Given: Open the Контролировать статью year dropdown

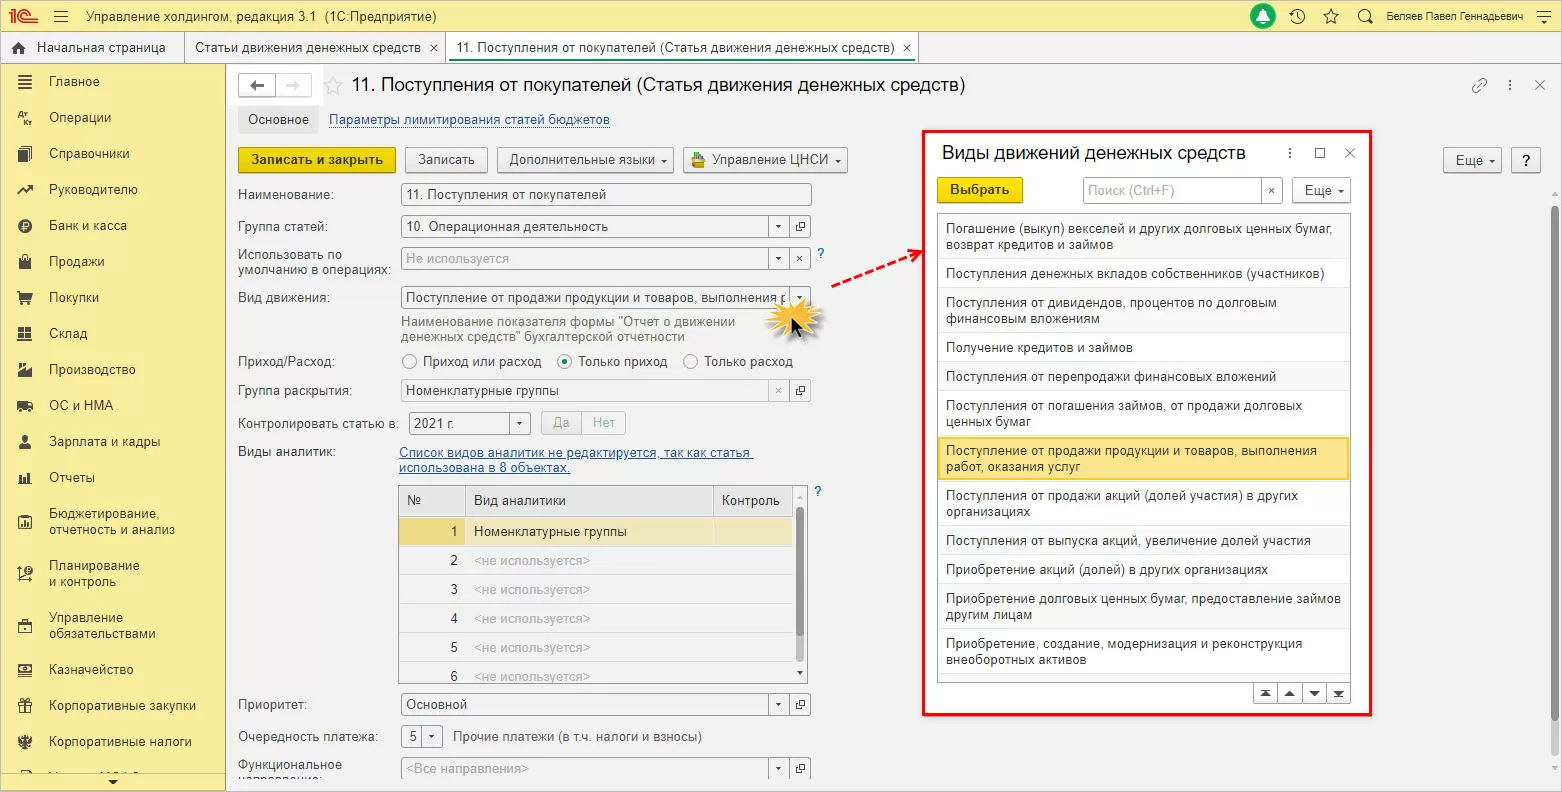Looking at the screenshot, I should point(519,423).
